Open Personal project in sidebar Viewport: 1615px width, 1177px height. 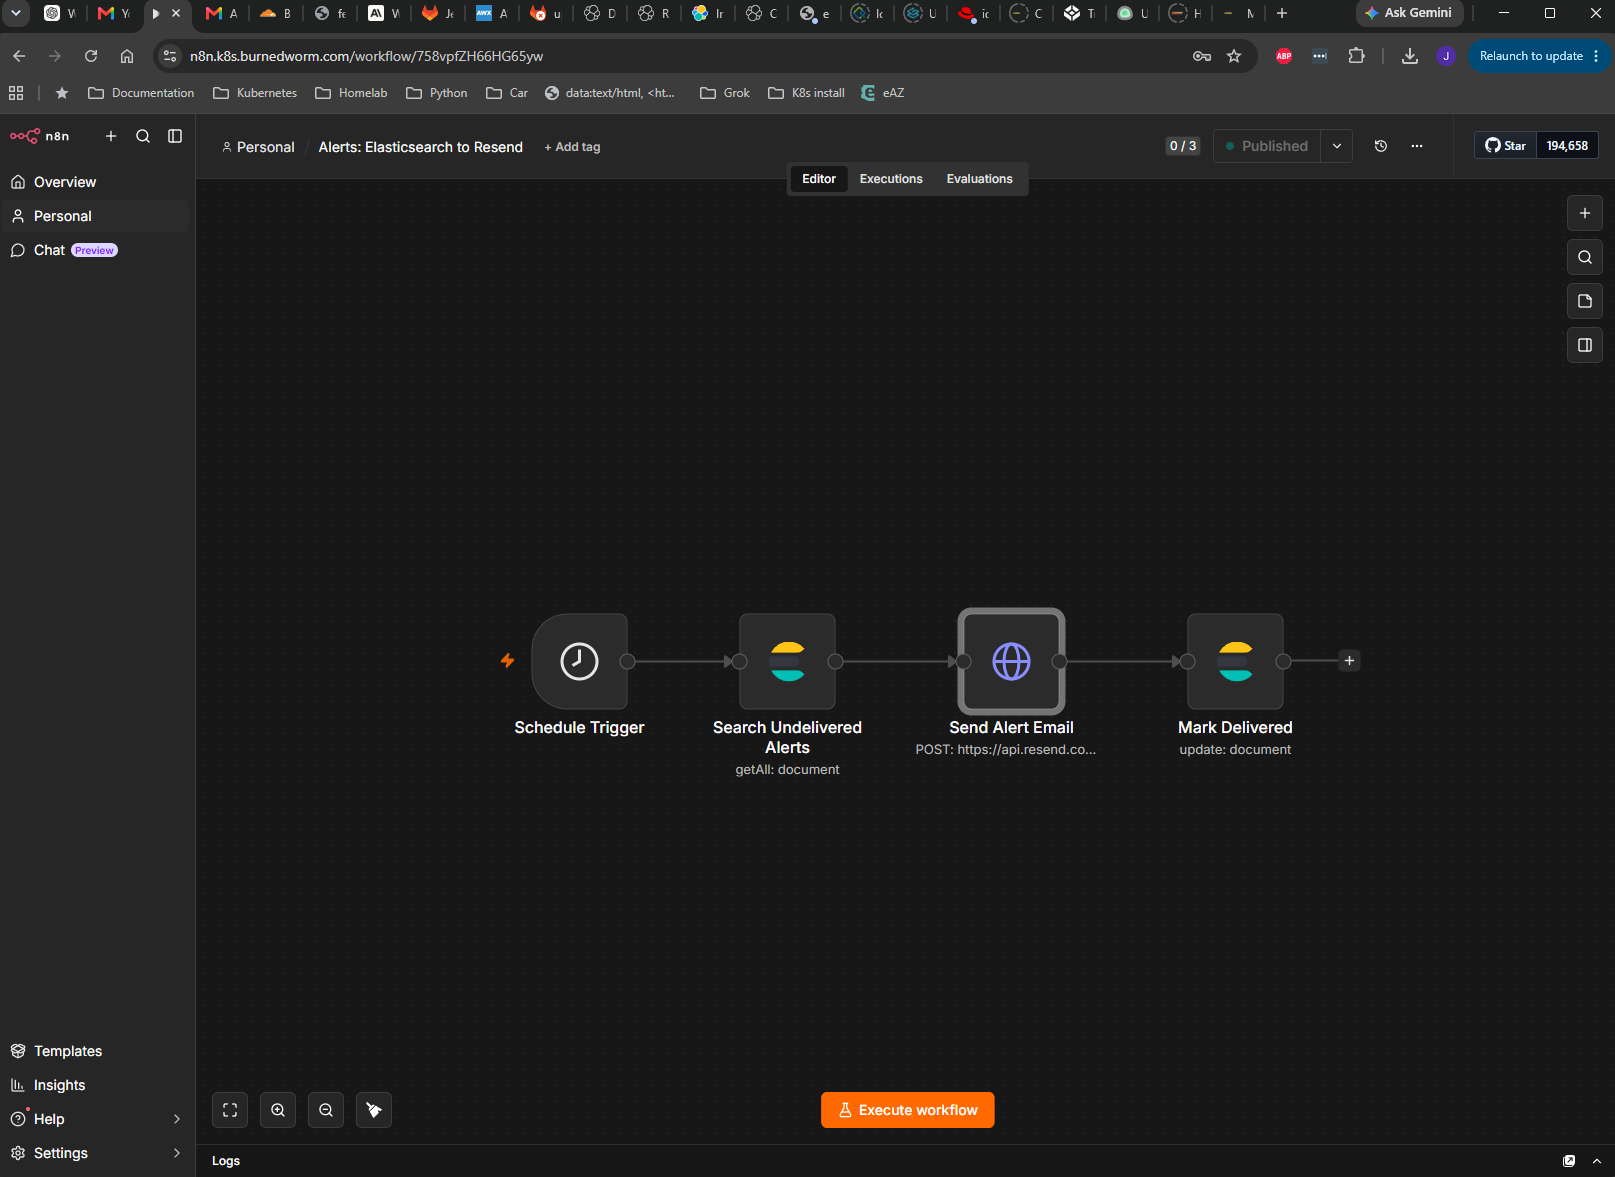(95, 216)
